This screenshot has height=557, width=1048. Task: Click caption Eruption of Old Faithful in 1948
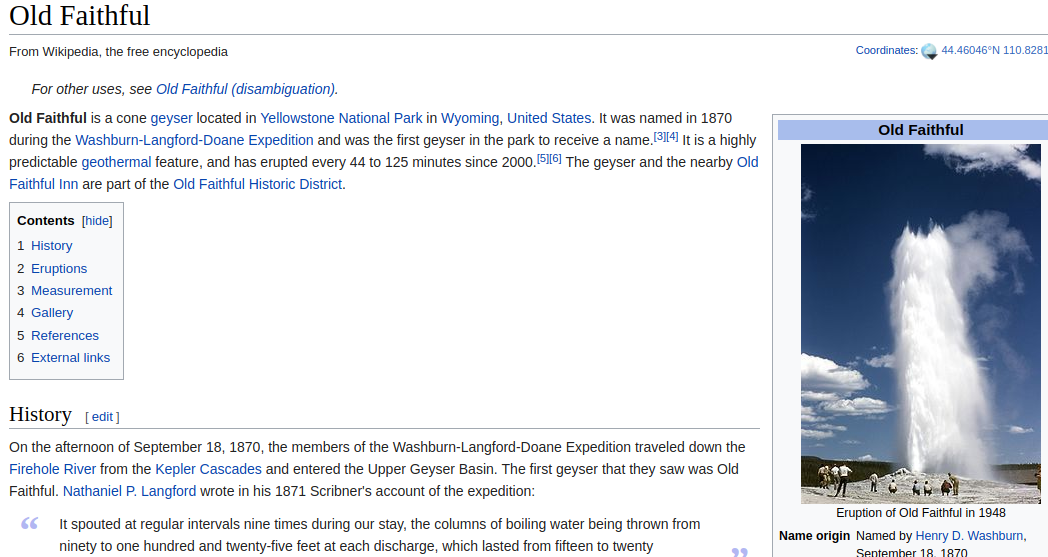coord(920,513)
